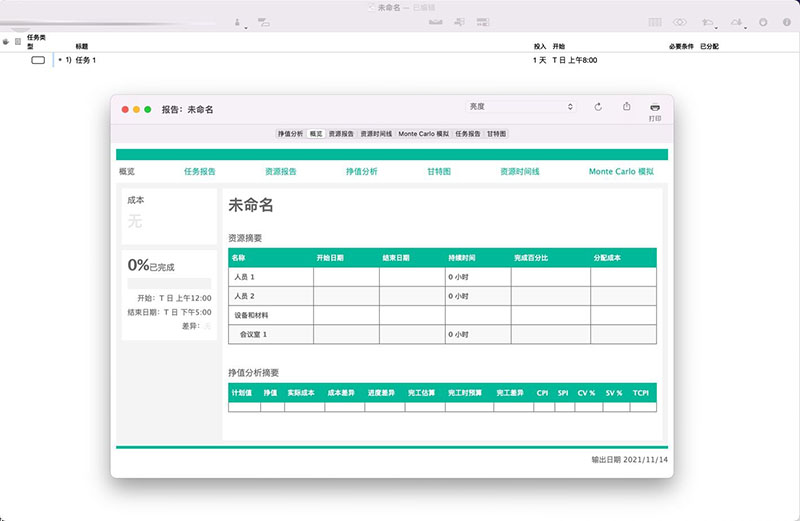Click the 人员 1 resource row
The image size is (800, 521).
coord(442,277)
